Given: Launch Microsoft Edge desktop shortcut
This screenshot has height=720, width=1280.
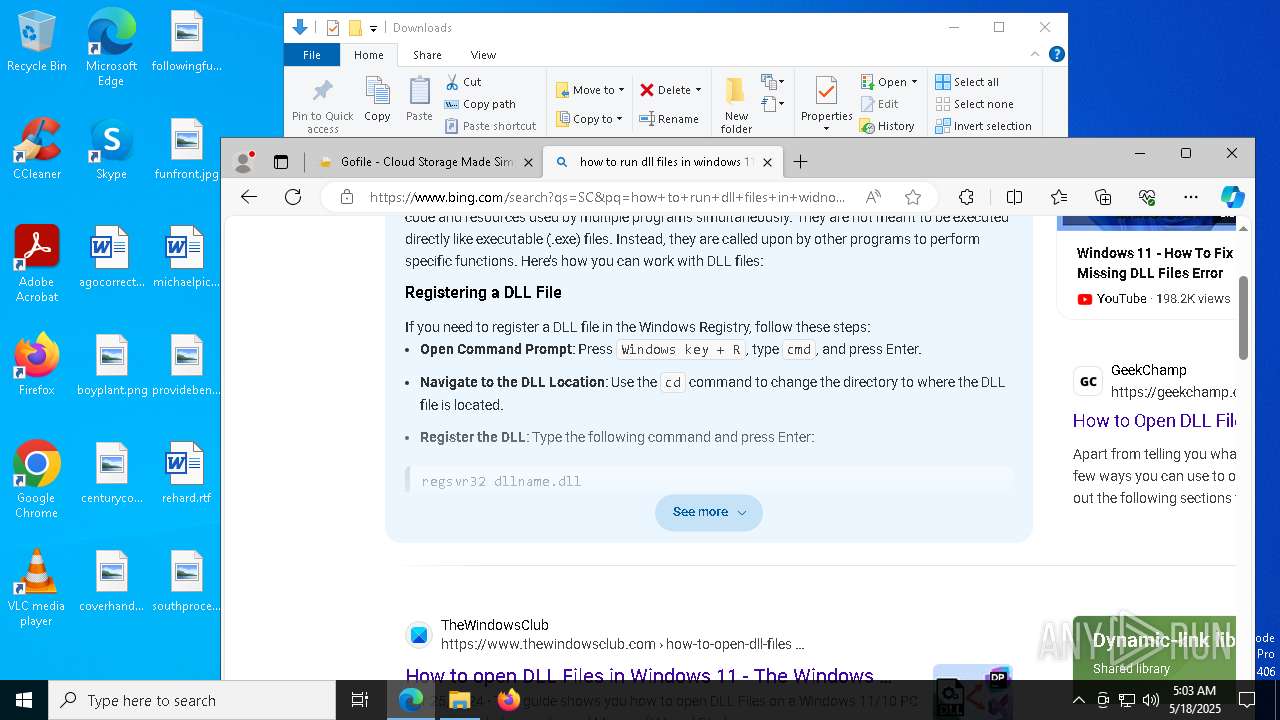Looking at the screenshot, I should coord(111,47).
